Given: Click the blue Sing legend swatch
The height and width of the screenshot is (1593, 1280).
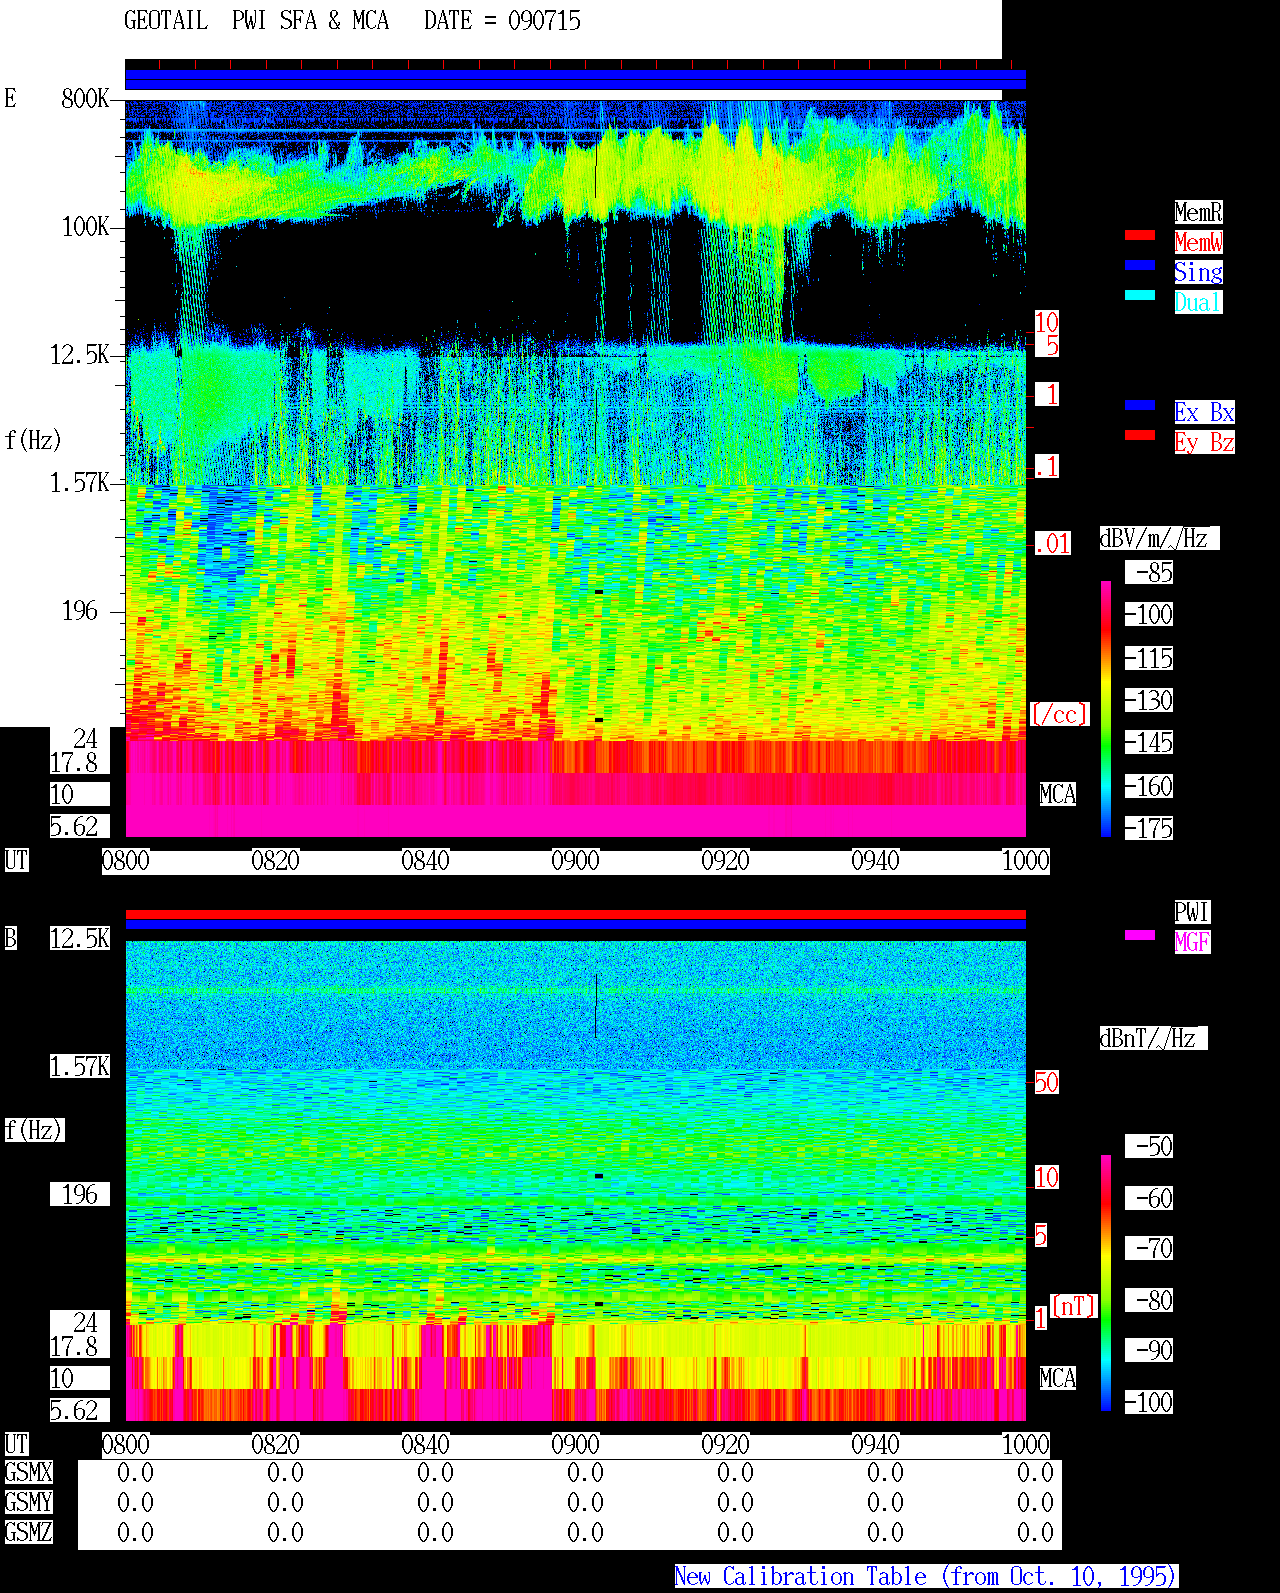Looking at the screenshot, I should pyautogui.click(x=1140, y=265).
